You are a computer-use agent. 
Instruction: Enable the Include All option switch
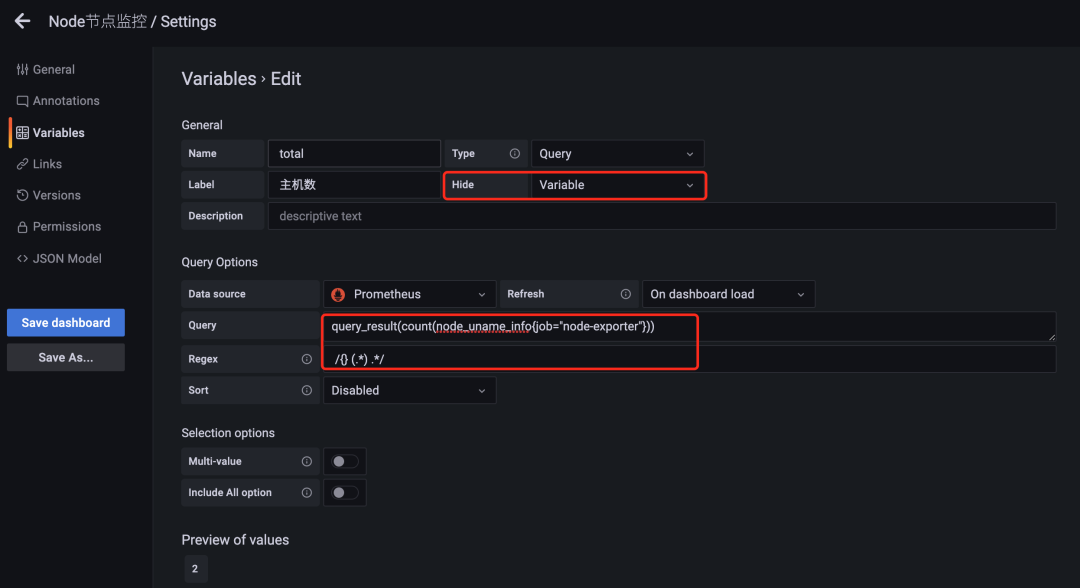(345, 493)
